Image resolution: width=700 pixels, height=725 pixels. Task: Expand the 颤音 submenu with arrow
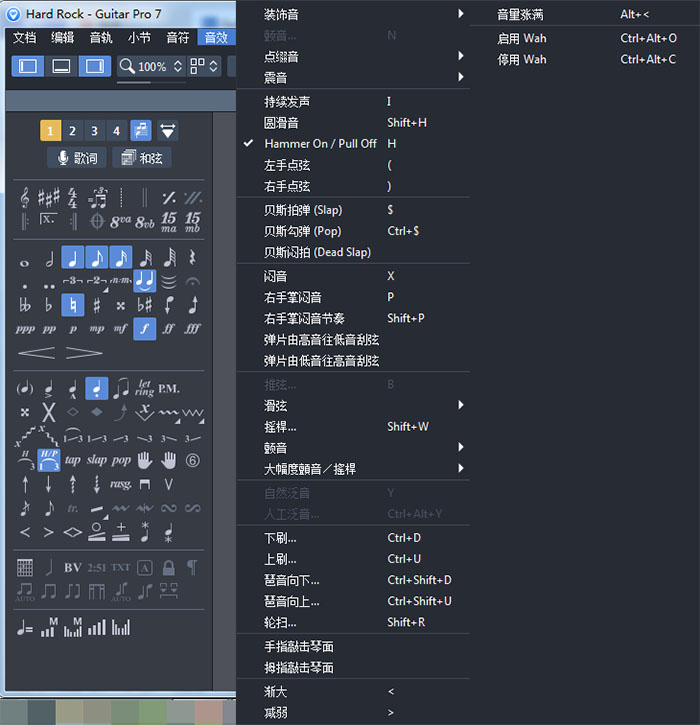tap(353, 448)
